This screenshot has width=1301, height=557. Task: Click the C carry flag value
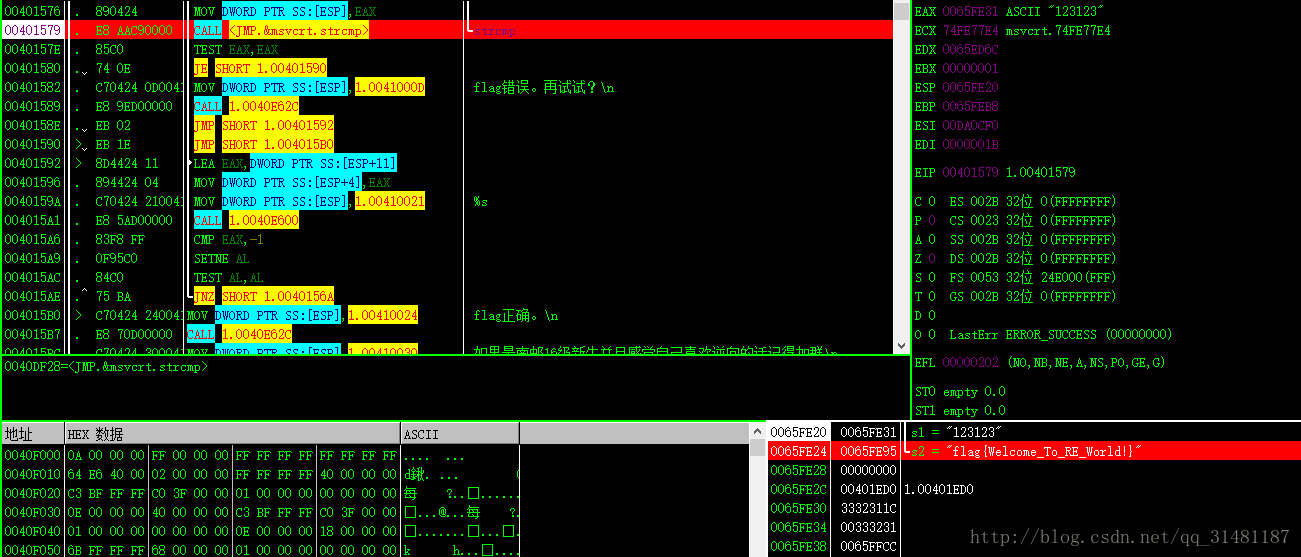point(932,202)
